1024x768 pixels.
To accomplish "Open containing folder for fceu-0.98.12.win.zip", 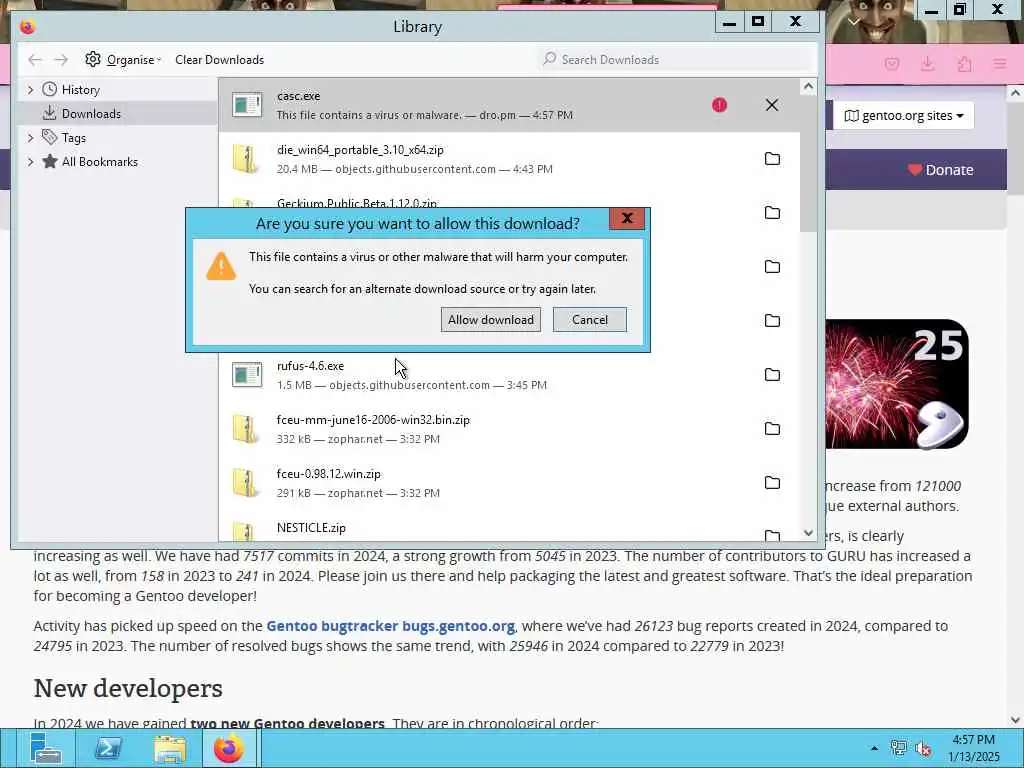I will coord(772,483).
